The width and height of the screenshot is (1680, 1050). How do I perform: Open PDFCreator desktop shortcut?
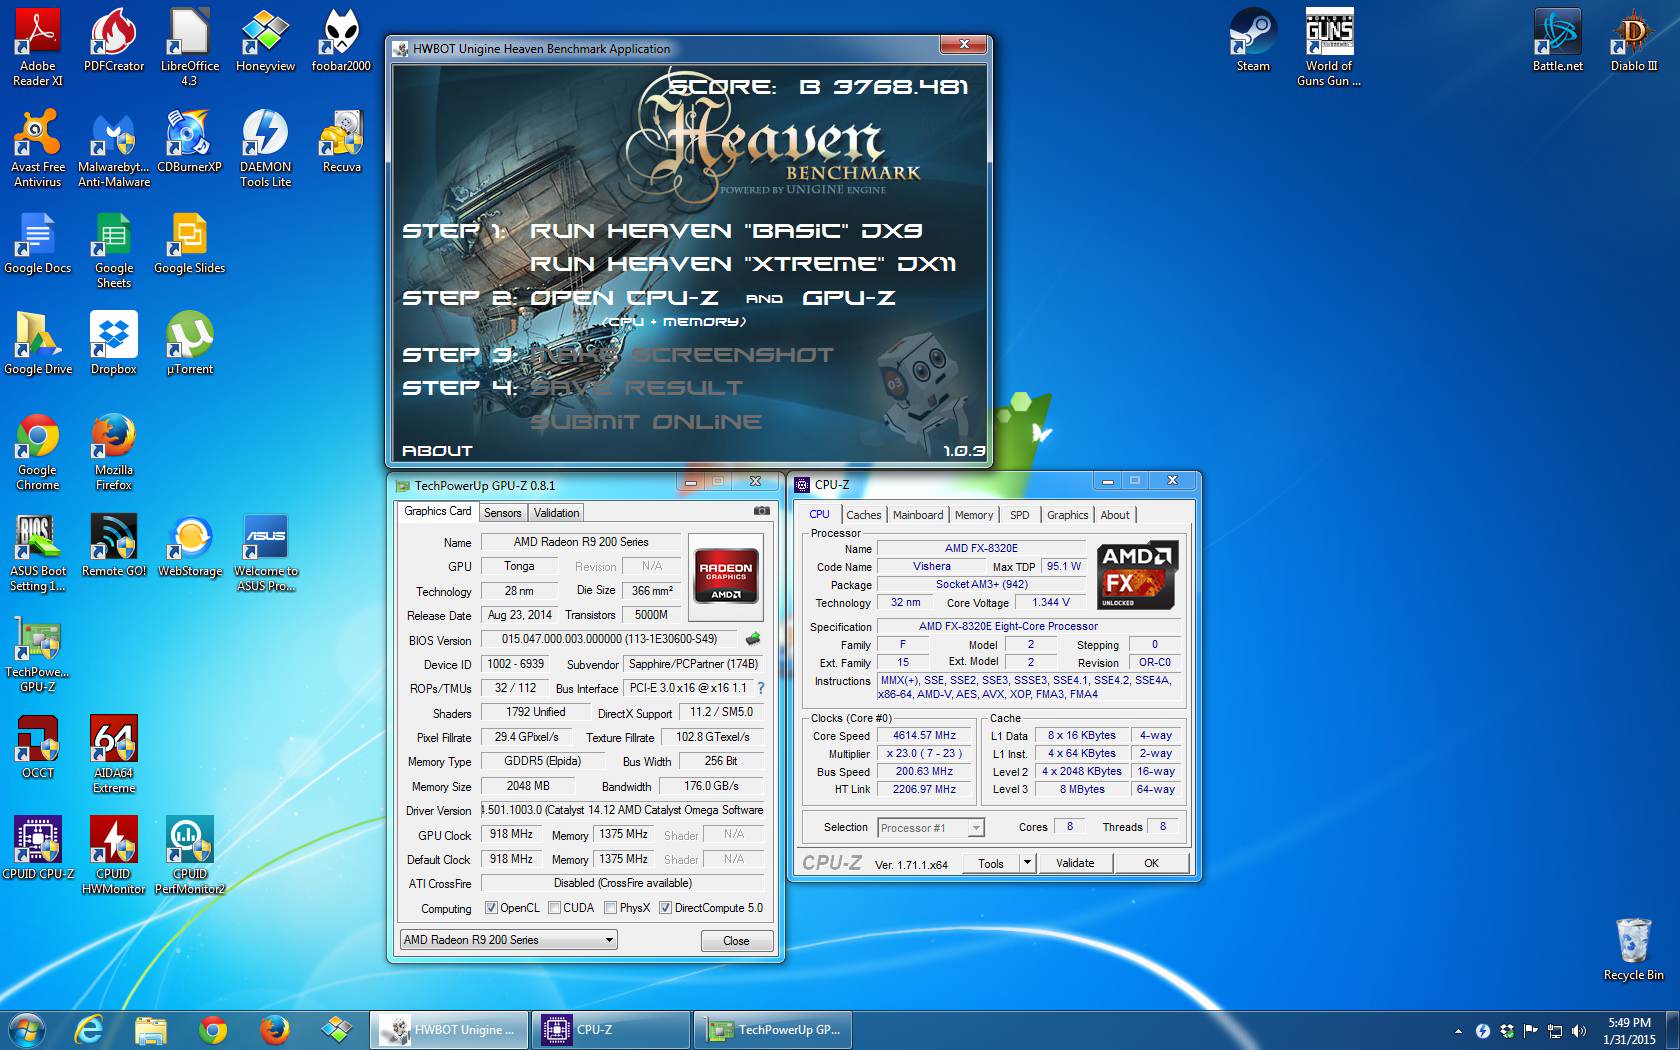pyautogui.click(x=114, y=40)
